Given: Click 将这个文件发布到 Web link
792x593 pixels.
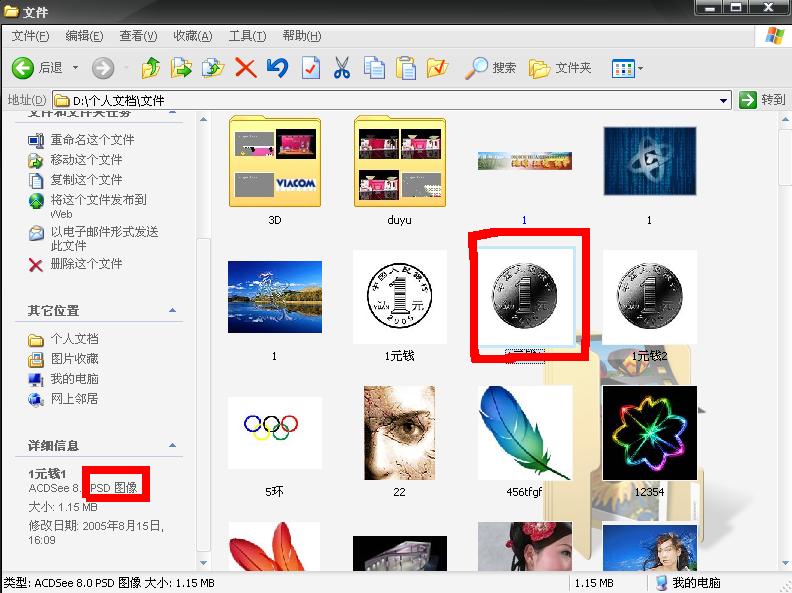Looking at the screenshot, I should coord(87,206).
